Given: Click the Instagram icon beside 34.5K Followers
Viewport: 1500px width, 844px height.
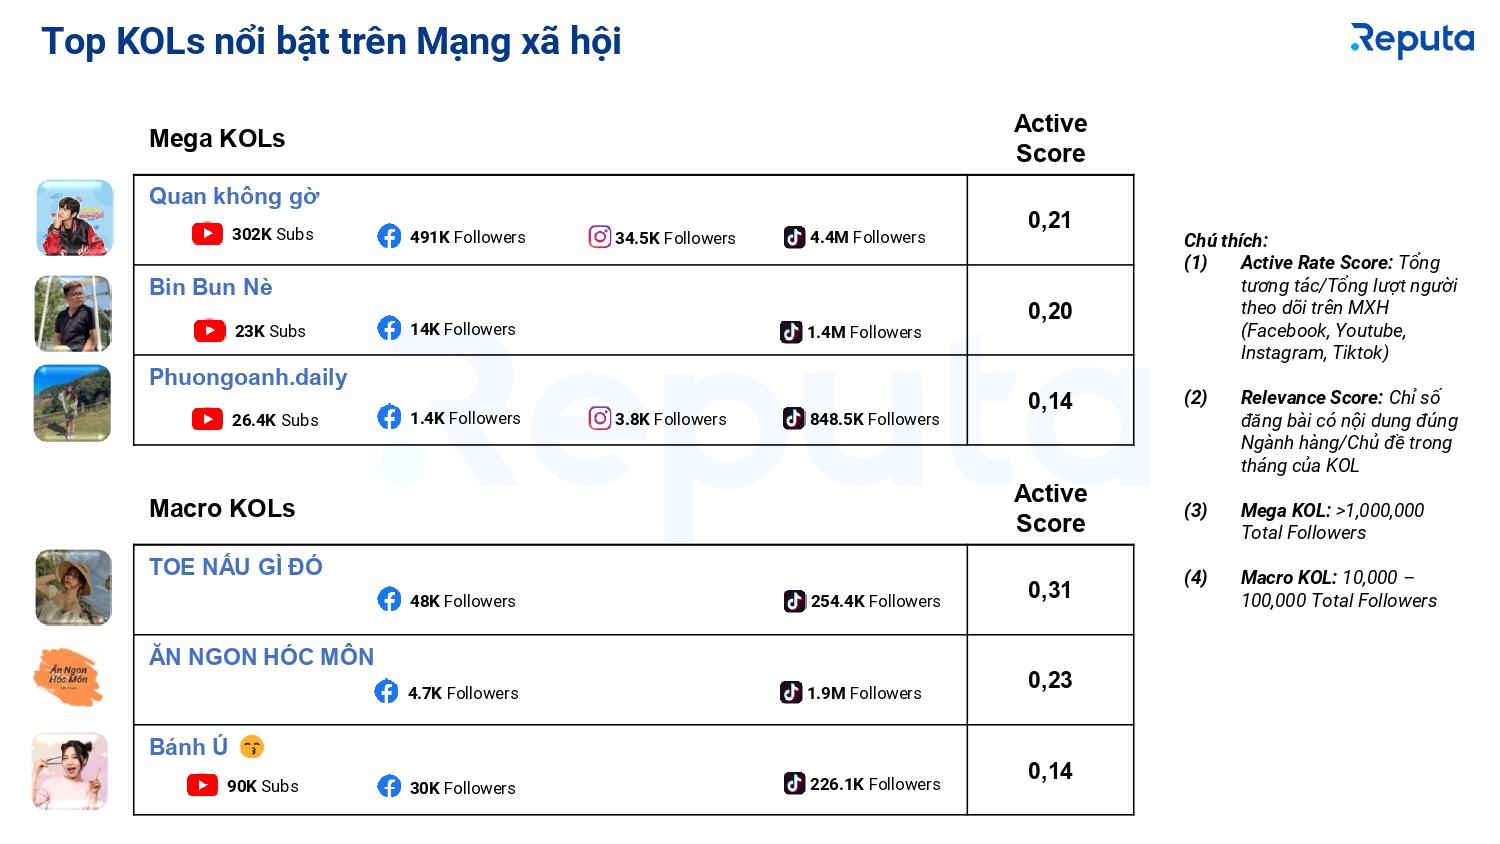Looking at the screenshot, I should tap(600, 237).
